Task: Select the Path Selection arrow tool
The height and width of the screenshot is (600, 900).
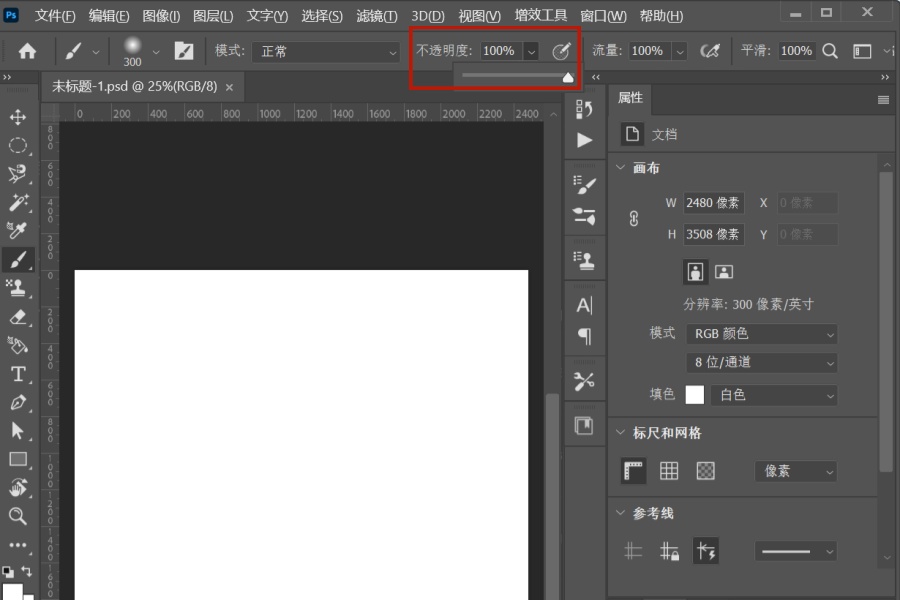Action: point(18,431)
